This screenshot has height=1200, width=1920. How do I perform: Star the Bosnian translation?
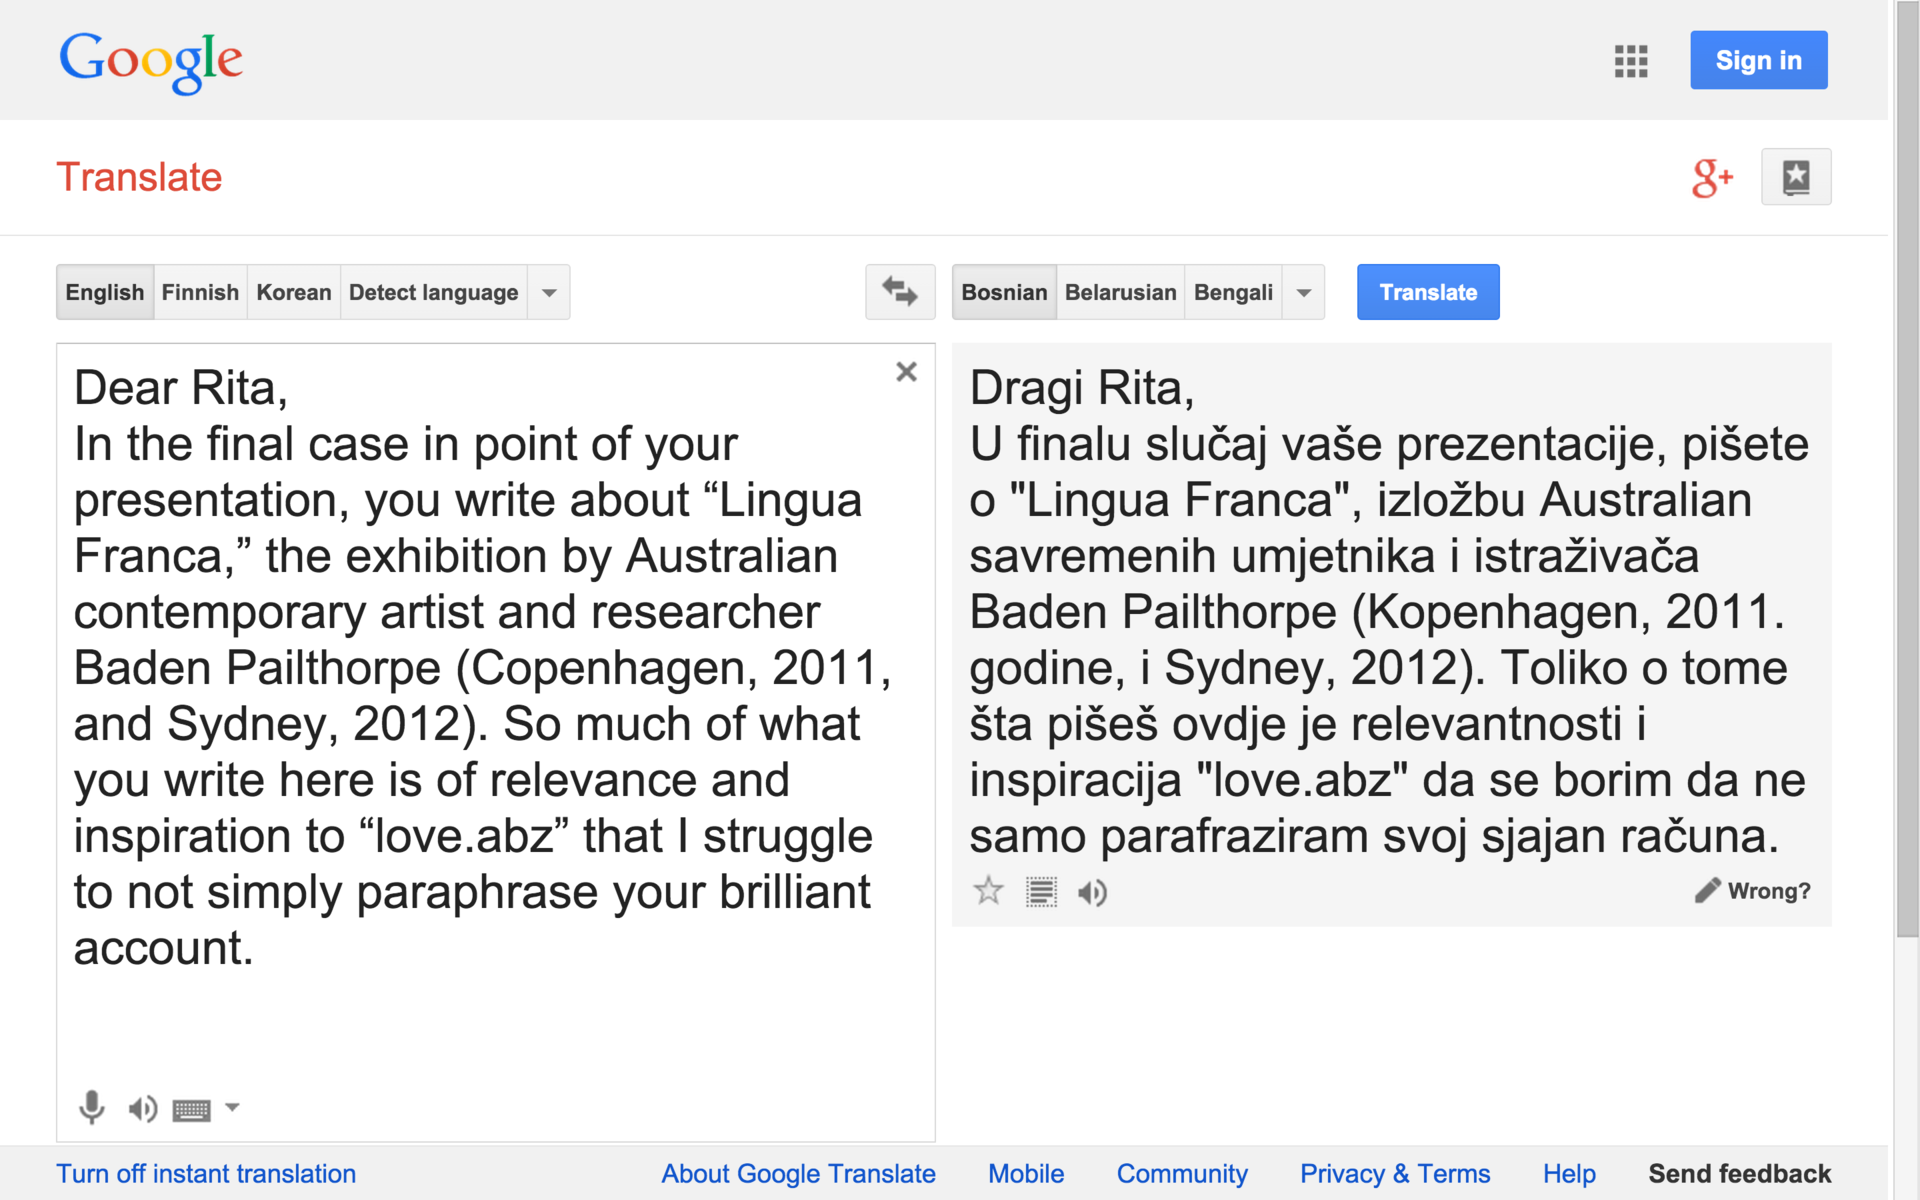point(988,891)
